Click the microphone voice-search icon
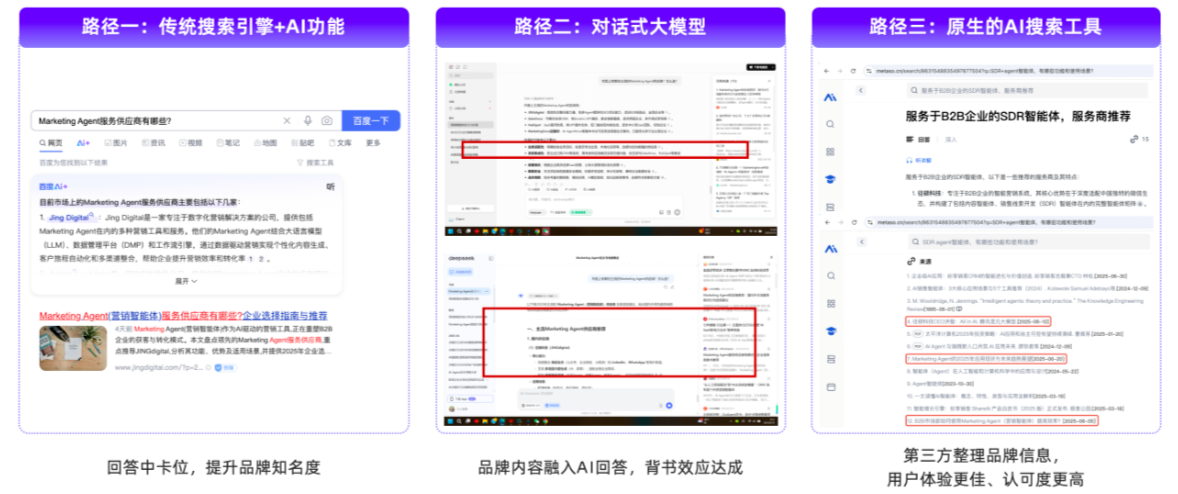Viewport: 1178px width, 494px height. point(307,121)
